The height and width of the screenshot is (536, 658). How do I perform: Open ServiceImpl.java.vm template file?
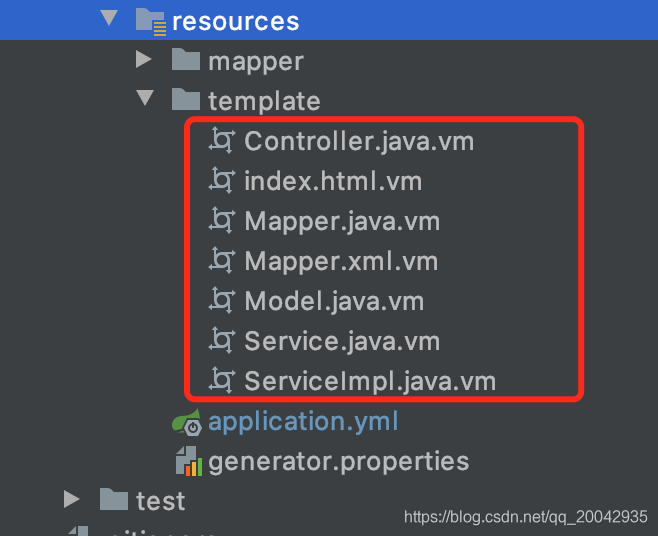370,381
